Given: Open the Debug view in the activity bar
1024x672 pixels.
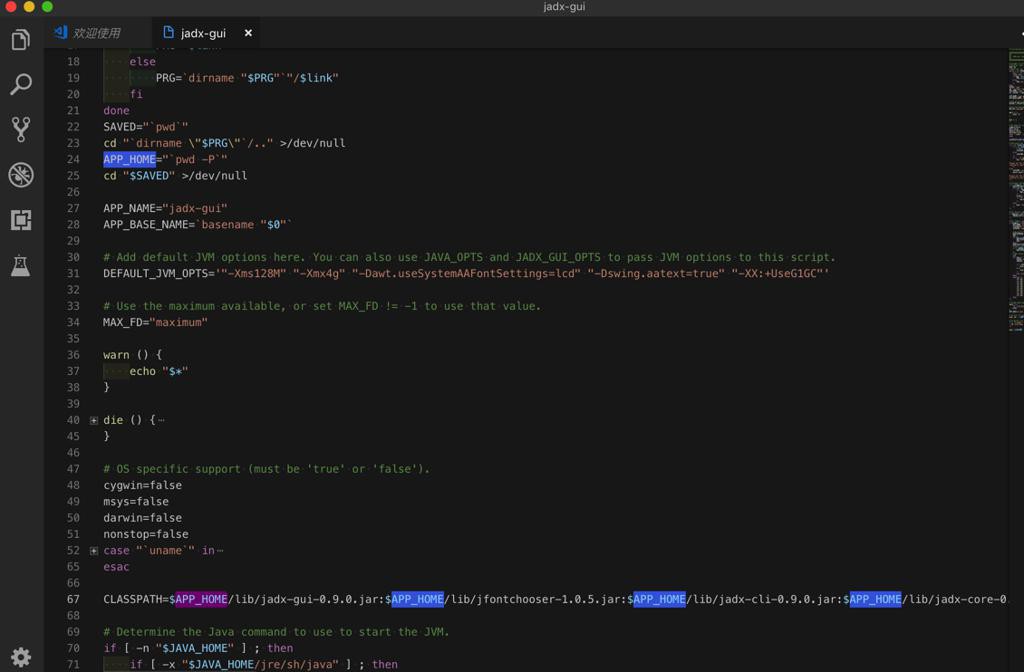Looking at the screenshot, I should (21, 174).
